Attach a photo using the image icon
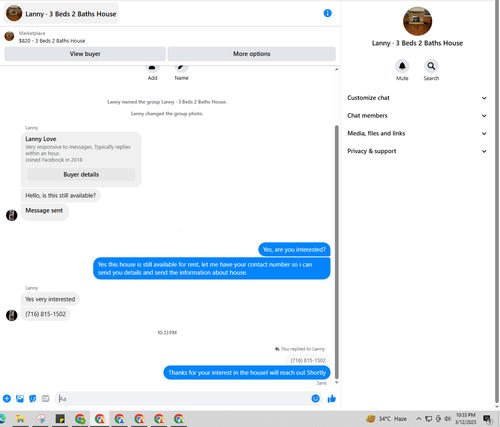The width and height of the screenshot is (500, 427). (20, 398)
